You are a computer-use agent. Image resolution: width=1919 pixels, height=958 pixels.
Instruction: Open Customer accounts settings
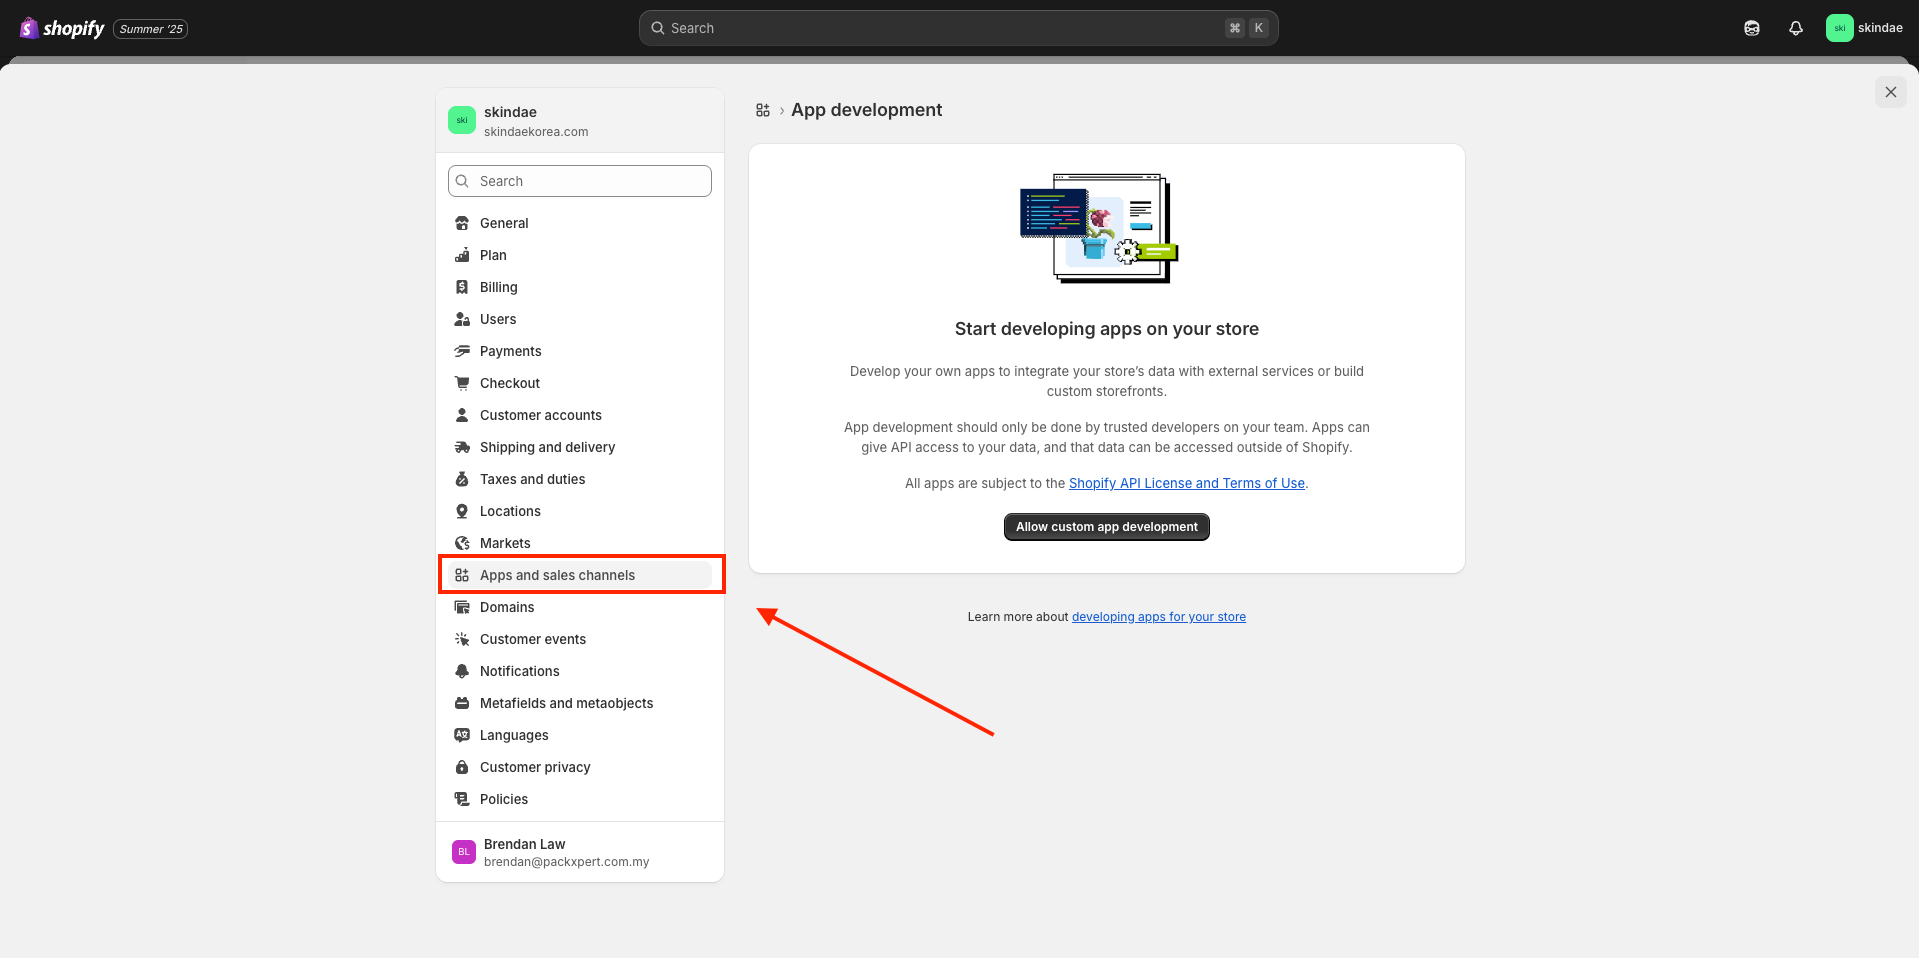(580, 415)
